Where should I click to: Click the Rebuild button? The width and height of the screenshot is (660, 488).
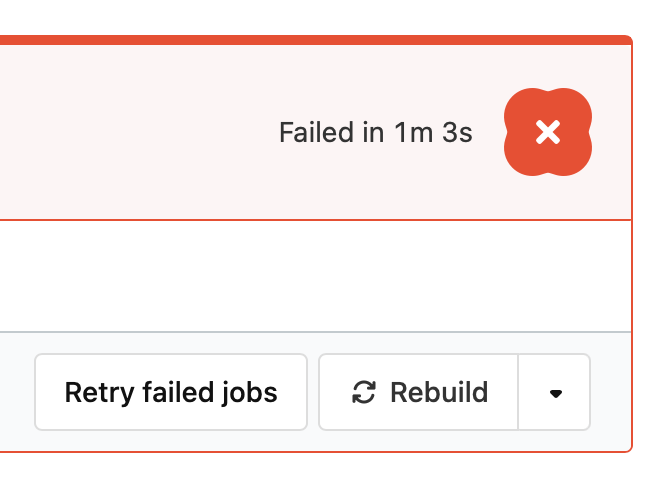418,392
